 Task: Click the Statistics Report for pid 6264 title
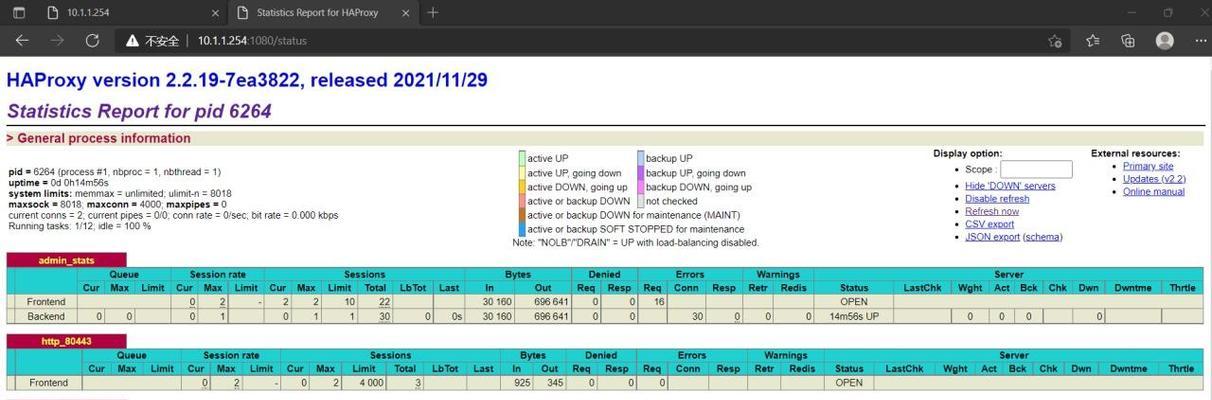[x=139, y=111]
